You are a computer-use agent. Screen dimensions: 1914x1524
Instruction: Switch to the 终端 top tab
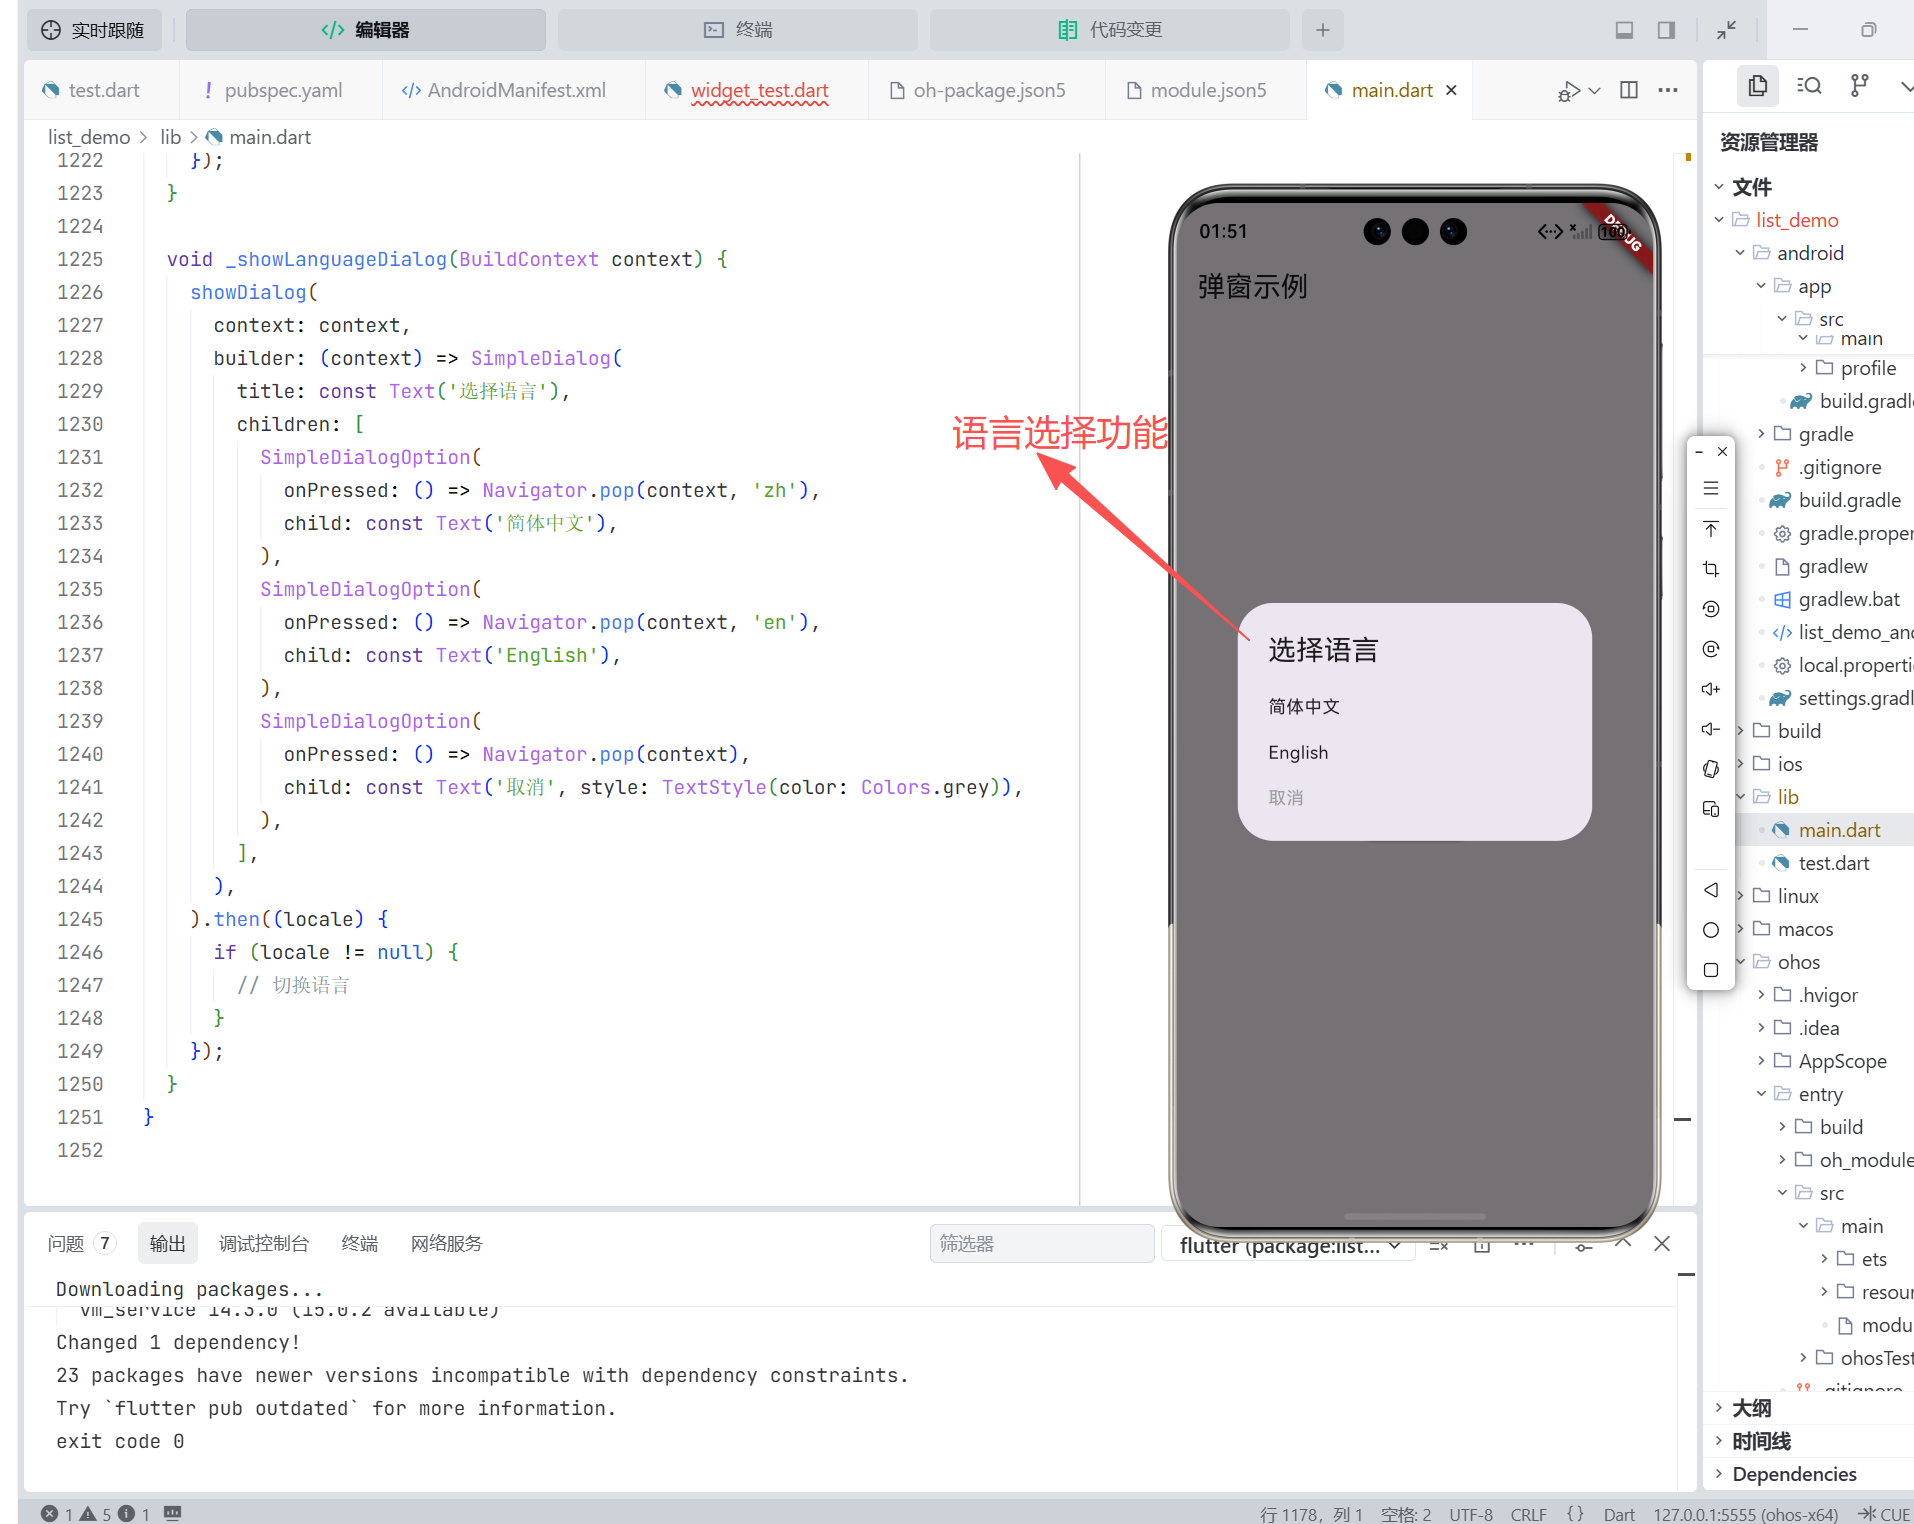coord(738,30)
